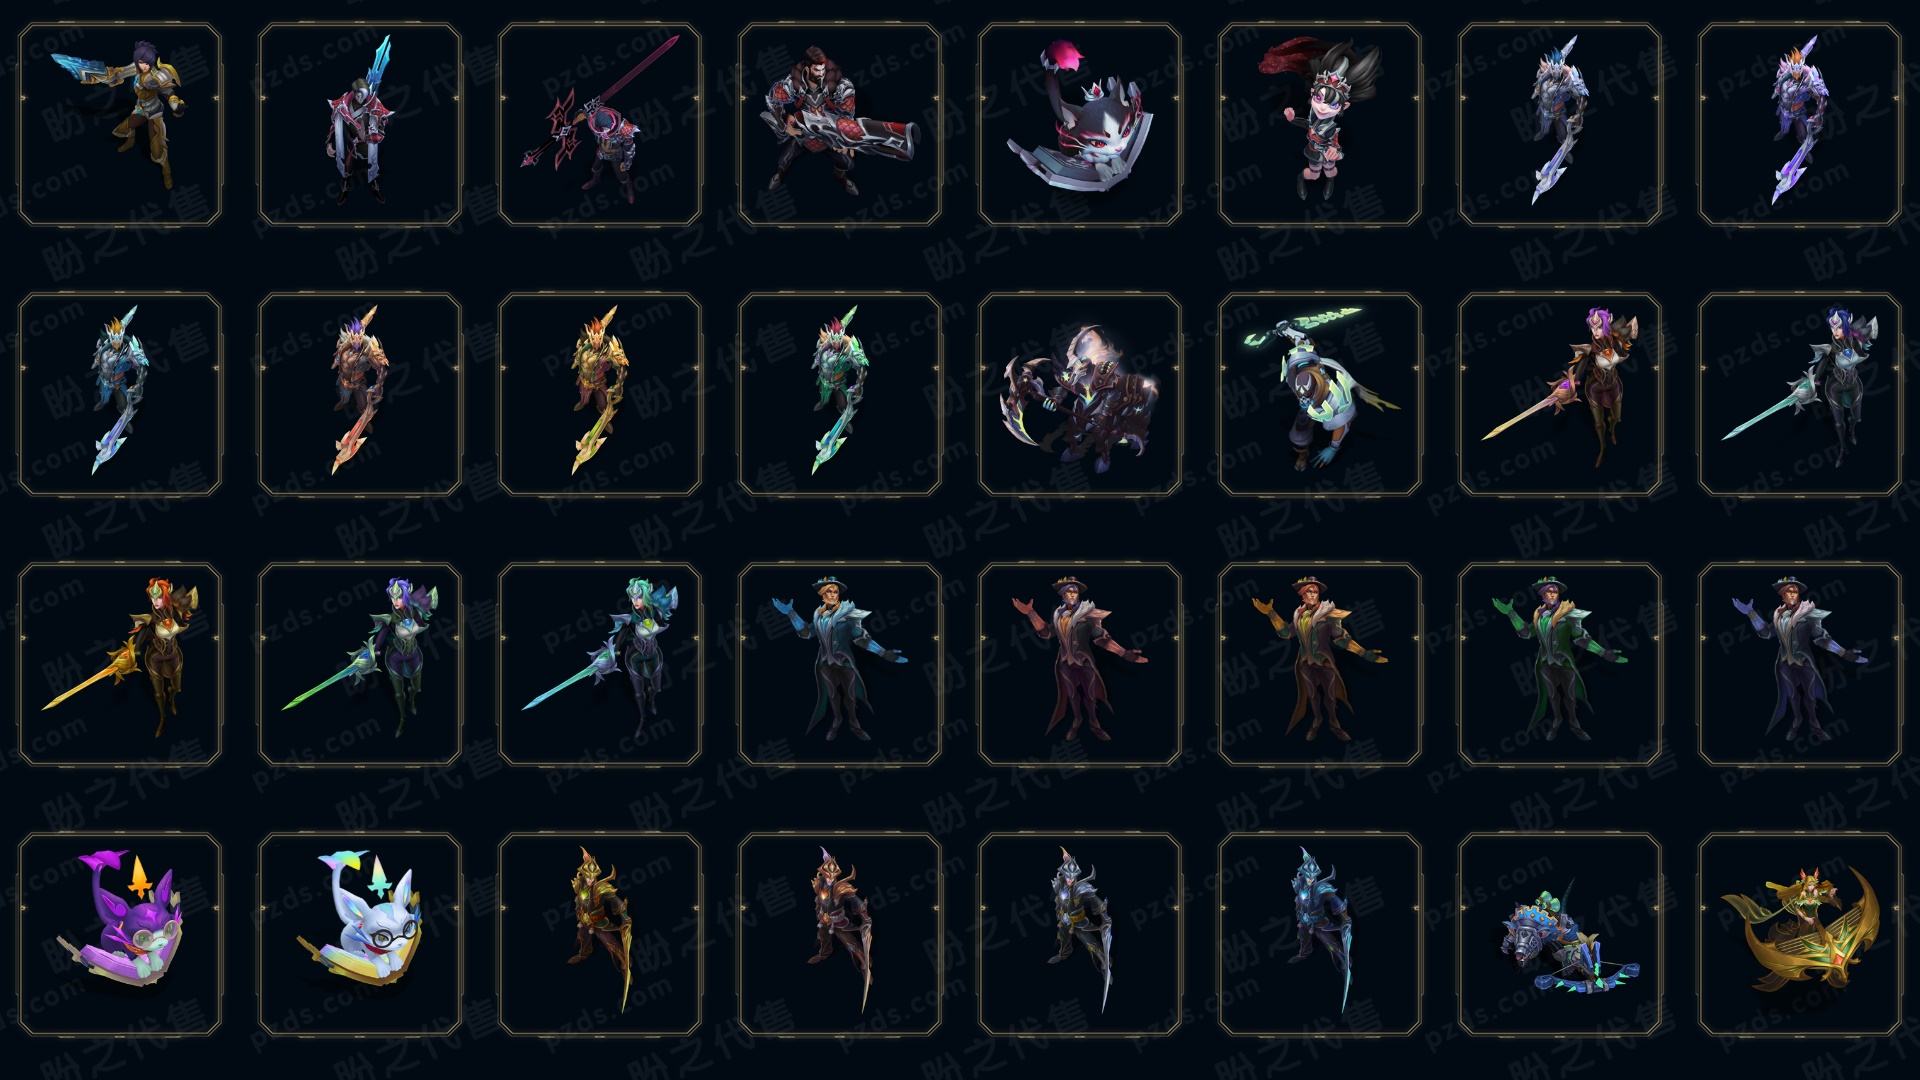Select the purple-haired woman with green sword
This screenshot has height=1080, width=1920.
(360, 664)
